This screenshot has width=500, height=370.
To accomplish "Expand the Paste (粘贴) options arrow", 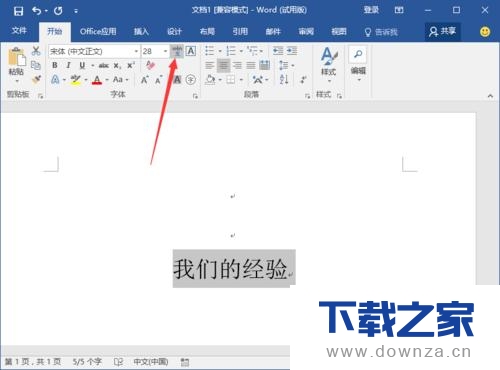I will coord(17,81).
